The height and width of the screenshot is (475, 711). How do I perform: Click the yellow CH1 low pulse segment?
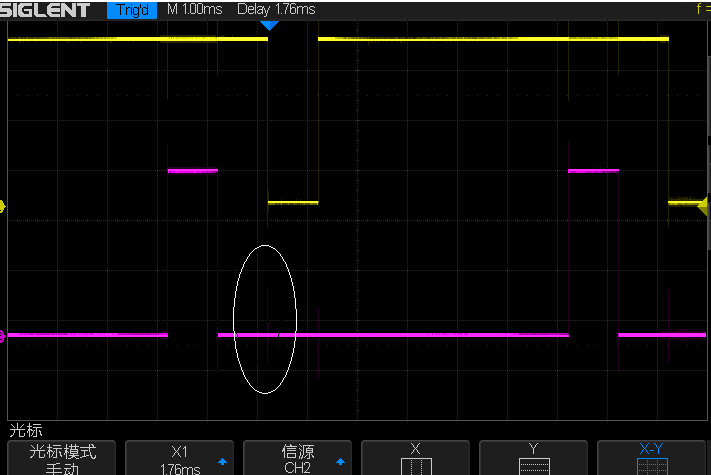(x=293, y=202)
